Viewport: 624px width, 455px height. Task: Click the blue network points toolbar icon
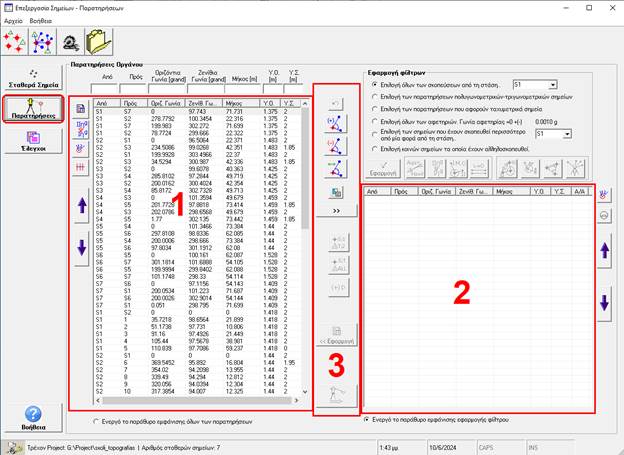pos(43,42)
